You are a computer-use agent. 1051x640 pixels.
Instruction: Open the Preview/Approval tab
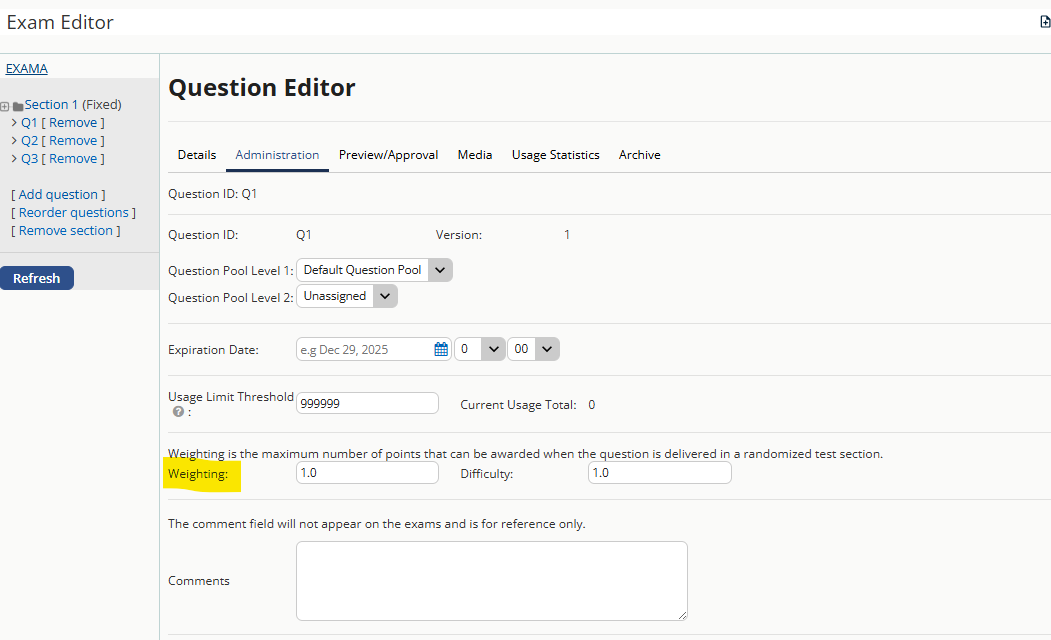pos(388,155)
